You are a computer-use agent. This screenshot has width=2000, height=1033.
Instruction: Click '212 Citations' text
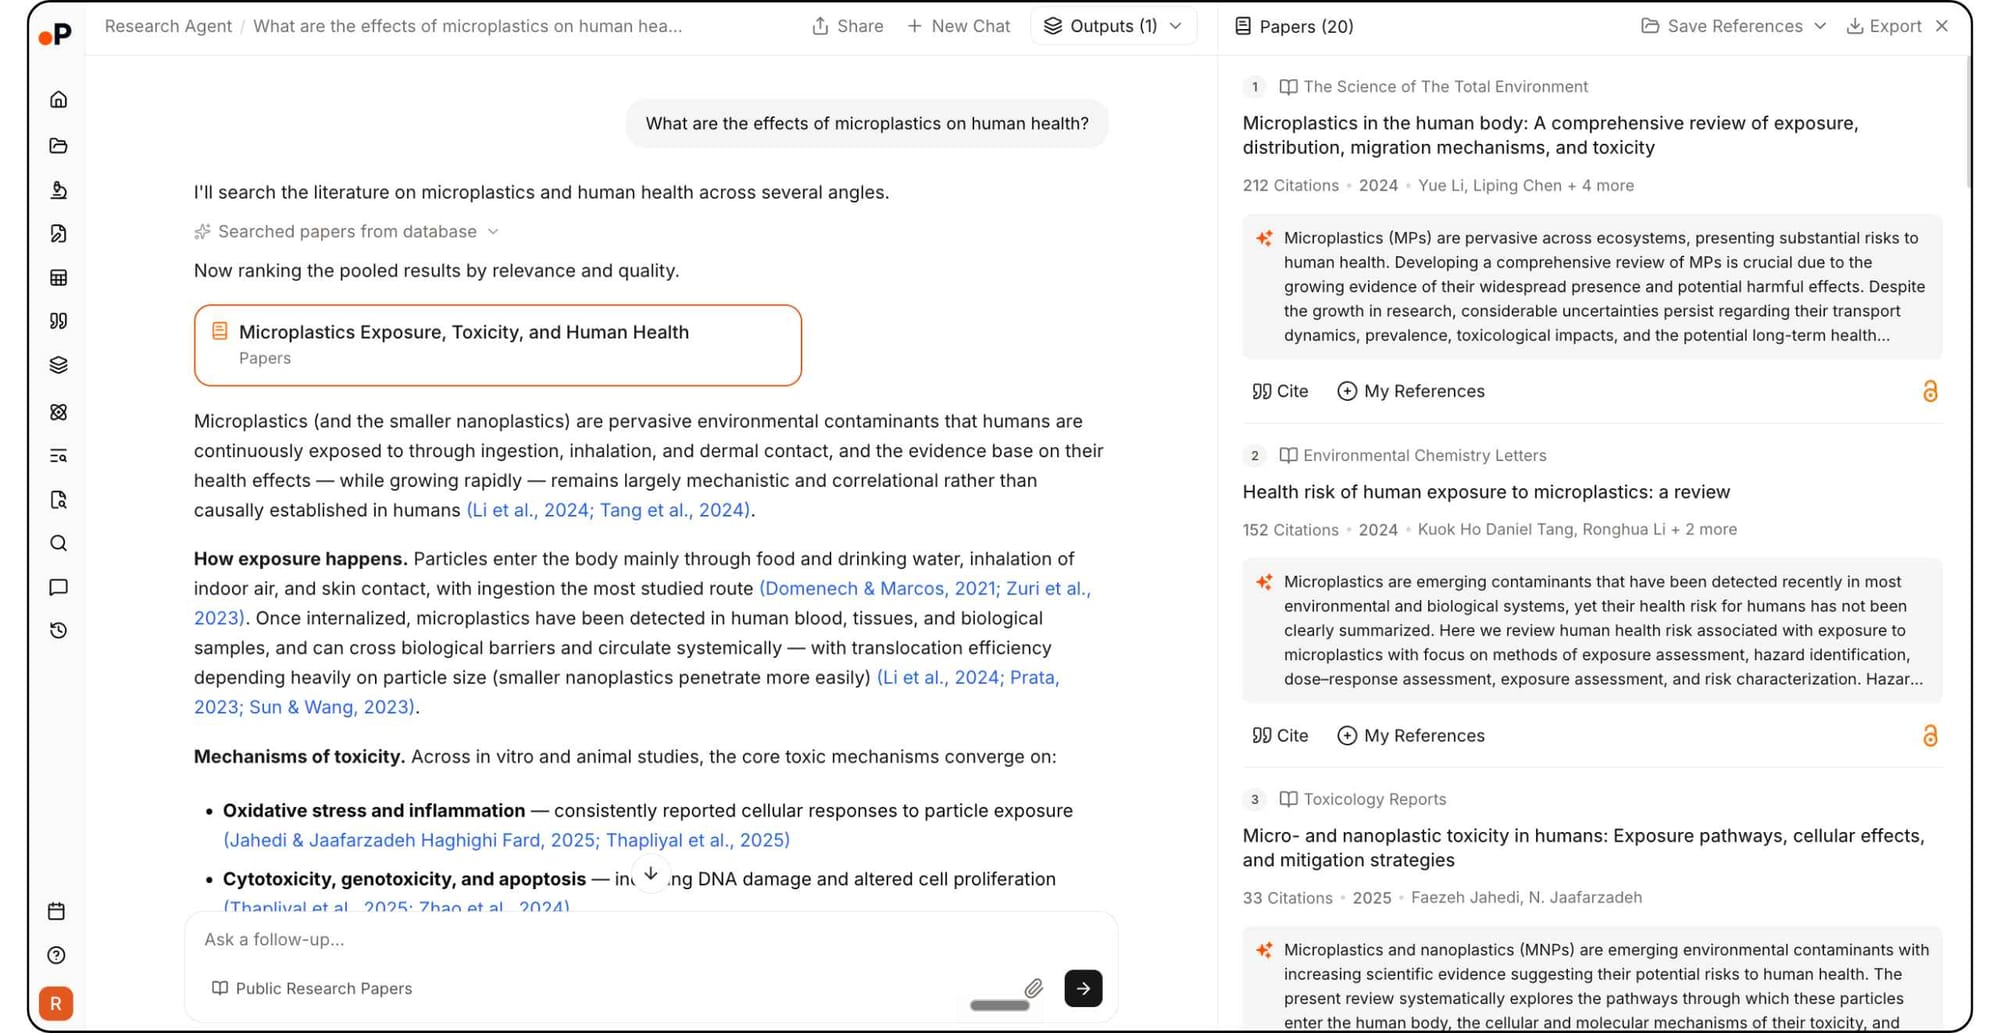point(1290,186)
